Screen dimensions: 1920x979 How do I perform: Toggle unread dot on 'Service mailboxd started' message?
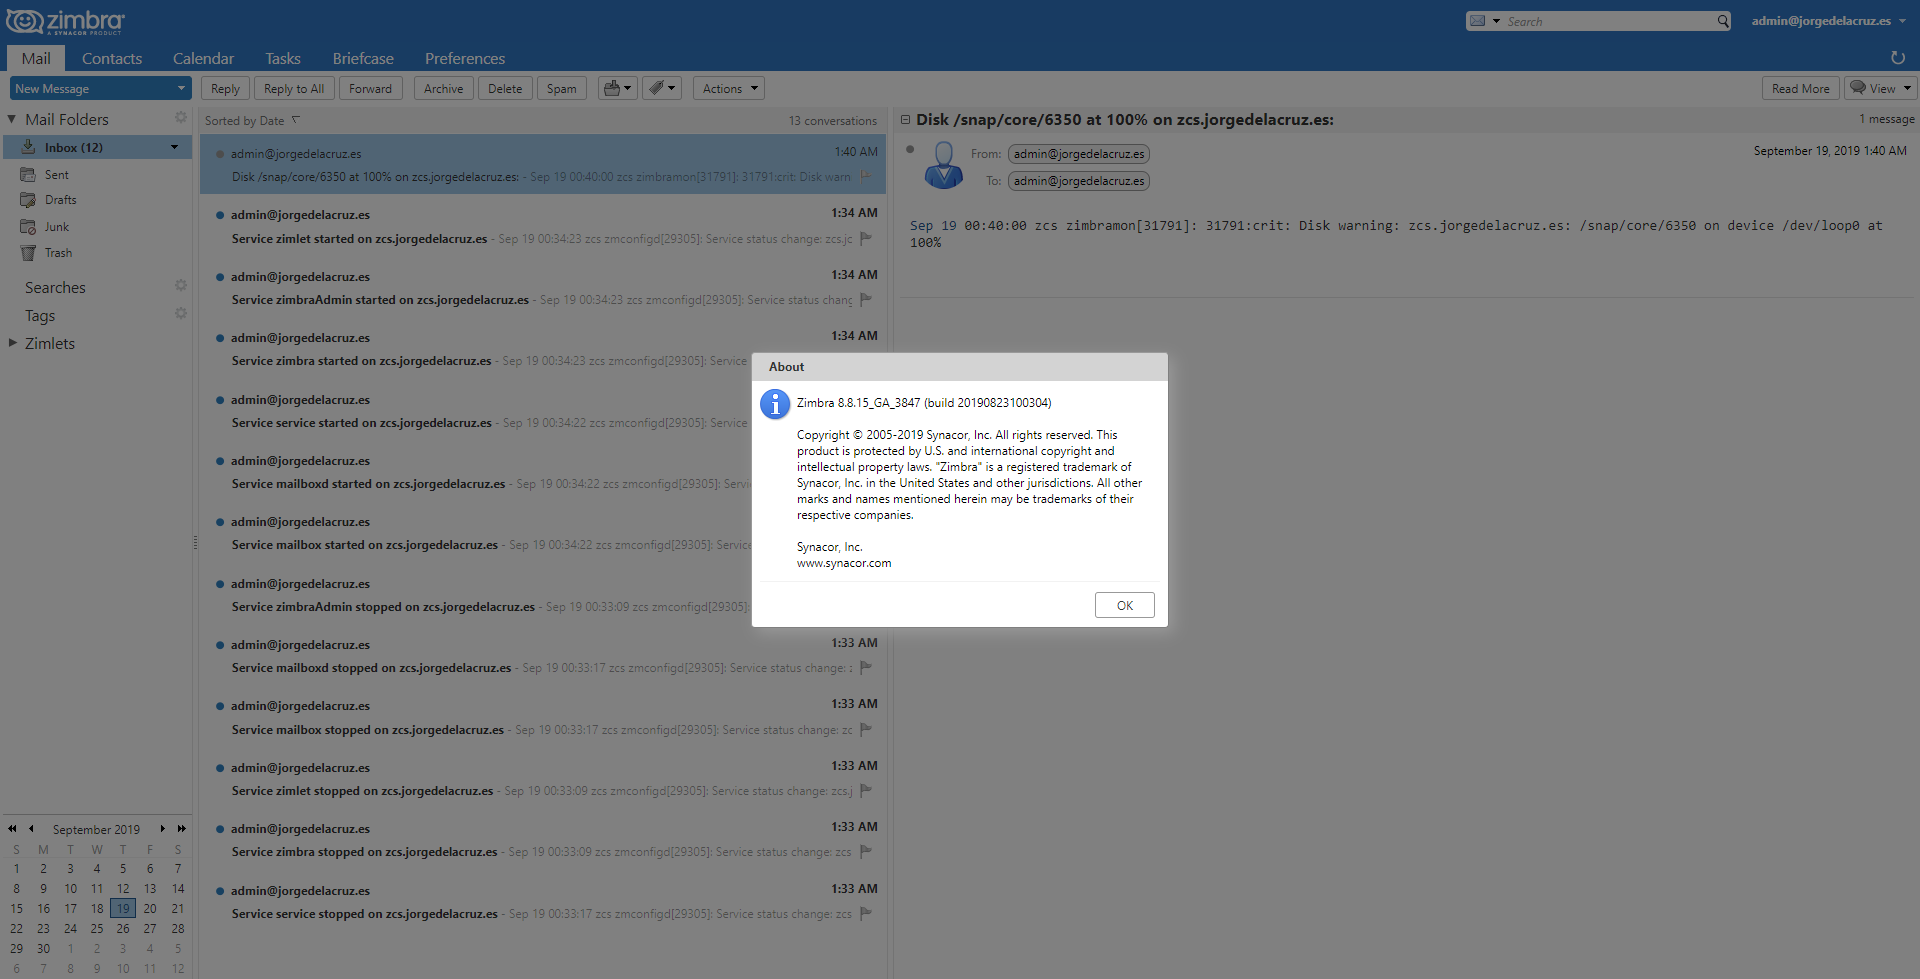[x=219, y=461]
